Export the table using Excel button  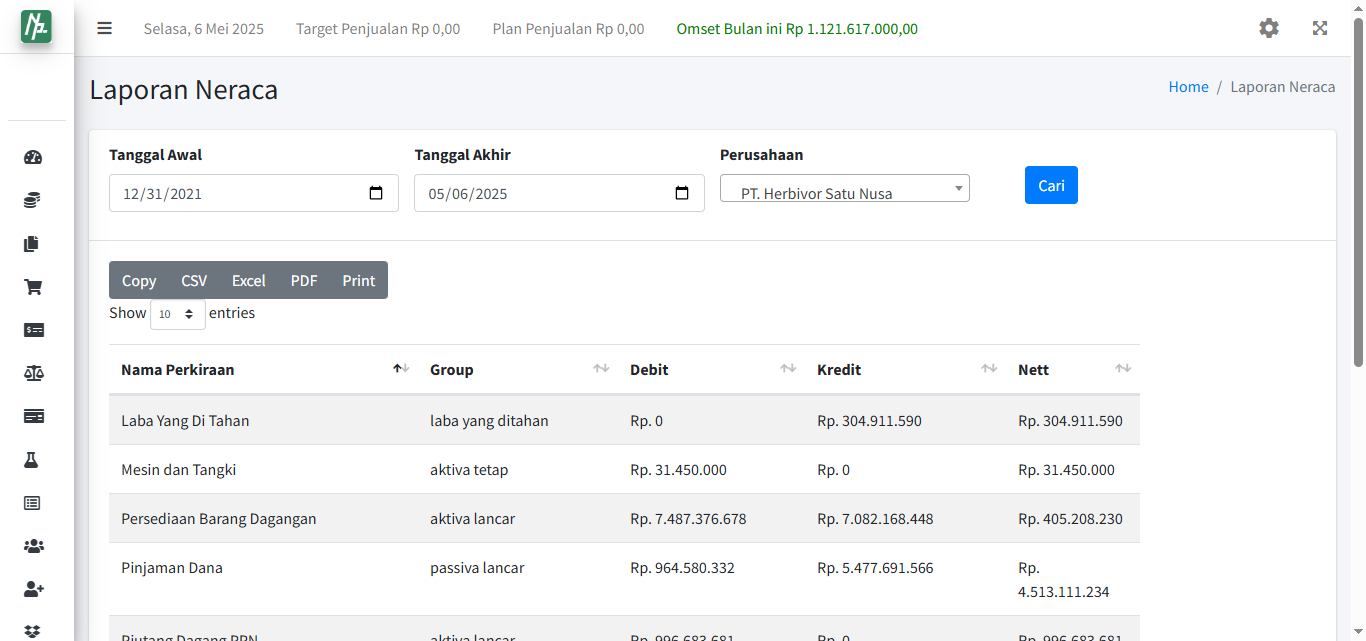click(248, 281)
